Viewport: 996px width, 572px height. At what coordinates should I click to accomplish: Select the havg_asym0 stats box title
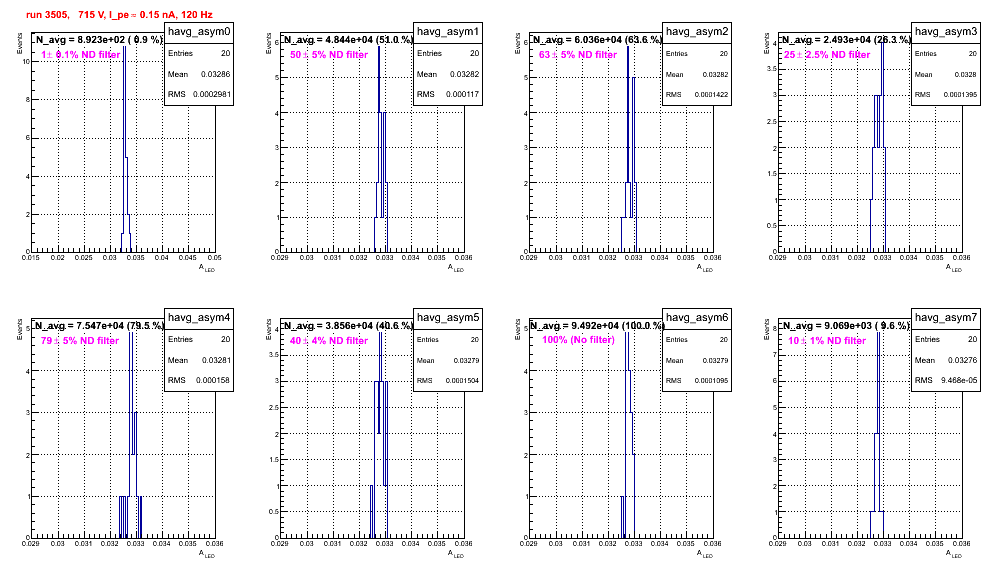199,32
